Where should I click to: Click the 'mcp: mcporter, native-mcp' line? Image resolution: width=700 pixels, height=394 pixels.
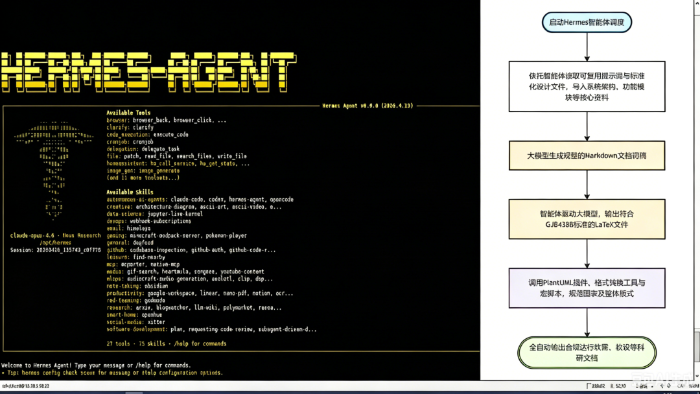143,264
